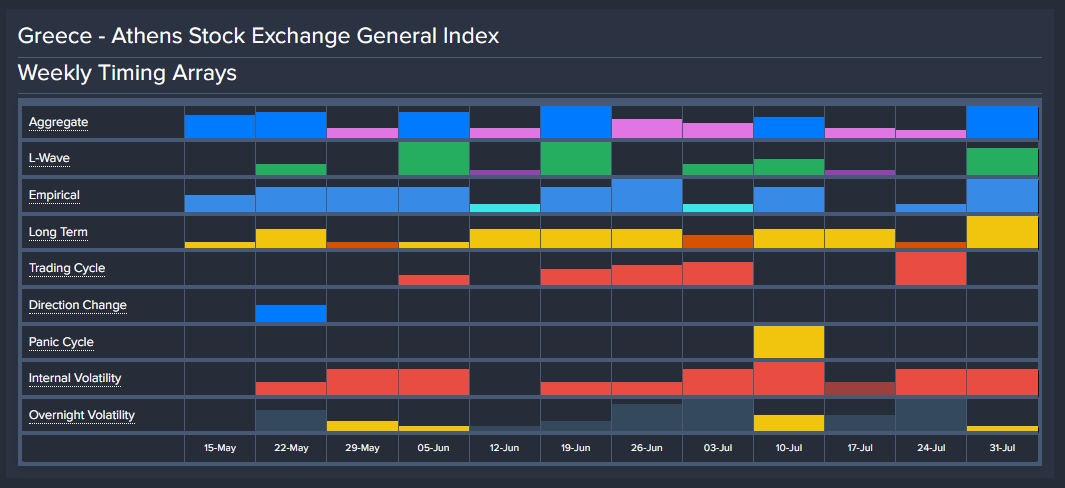Select the 26-Jun date column header

click(x=647, y=449)
